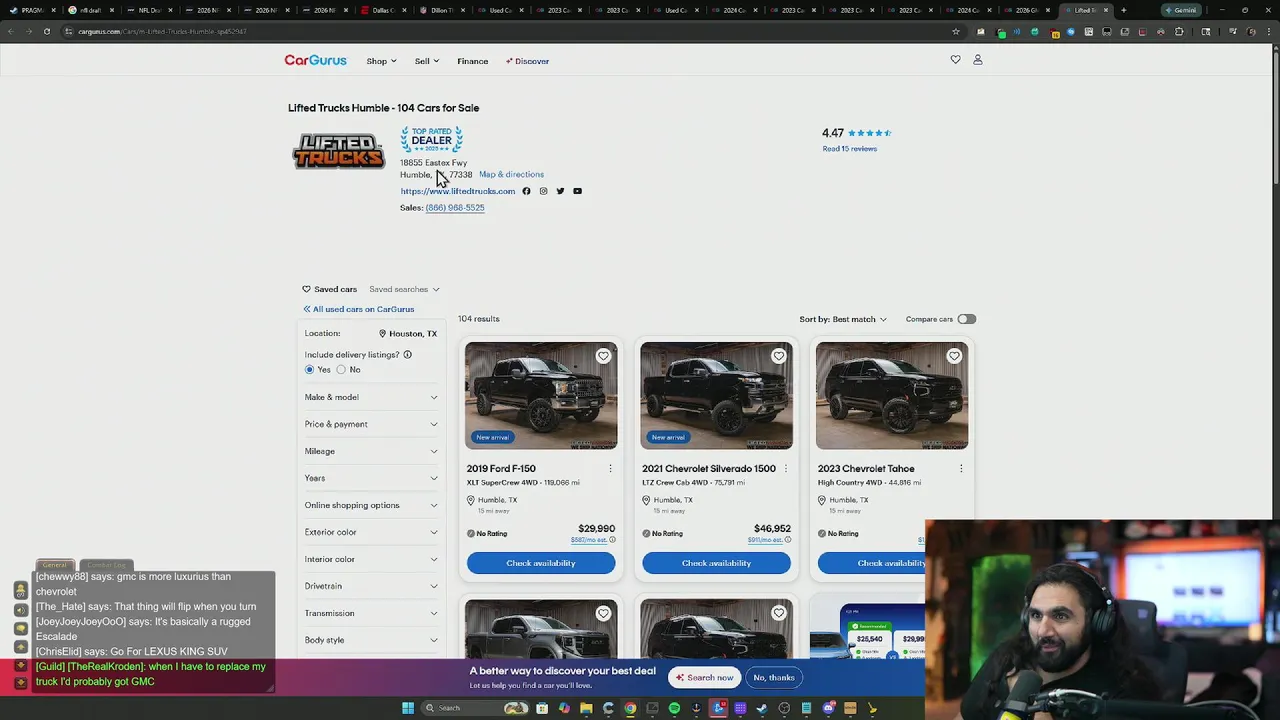Open saved favorites heart icon in header

(x=955, y=60)
